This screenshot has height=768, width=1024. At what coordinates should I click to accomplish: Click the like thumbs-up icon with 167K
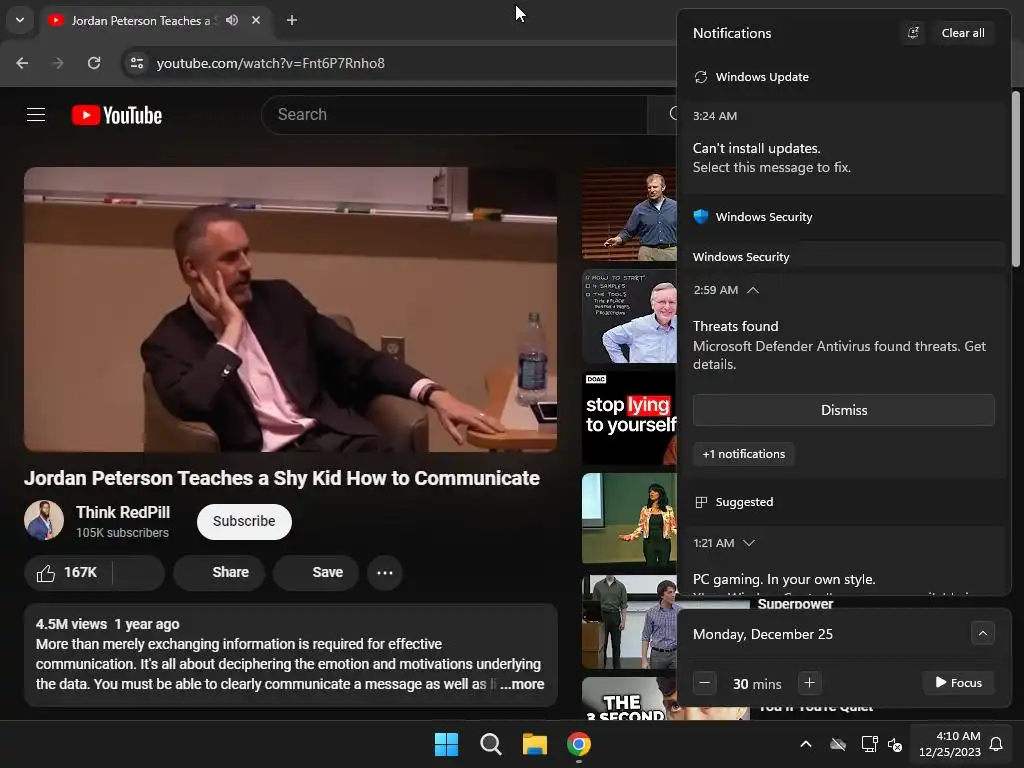(x=46, y=573)
